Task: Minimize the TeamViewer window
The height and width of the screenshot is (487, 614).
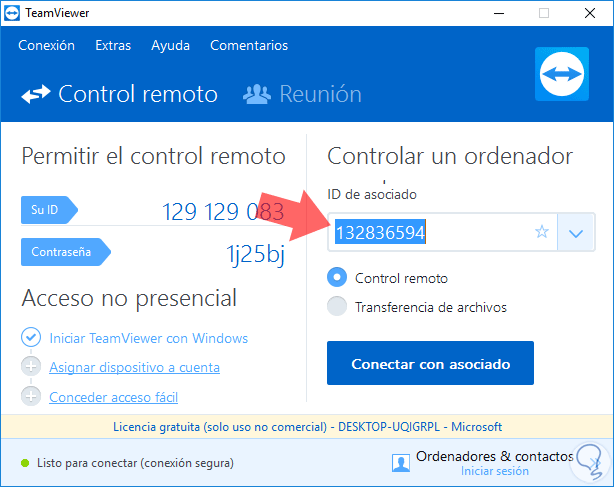Action: point(499,13)
